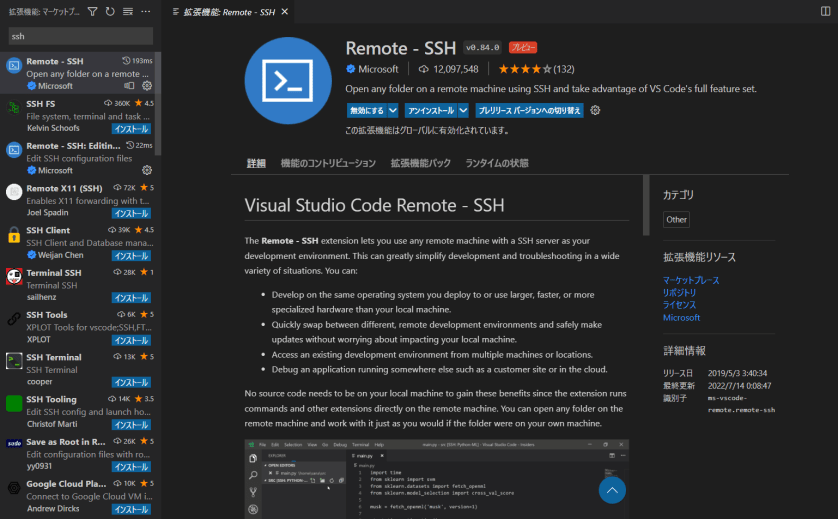Open the マーケットプレース link

[693, 280]
